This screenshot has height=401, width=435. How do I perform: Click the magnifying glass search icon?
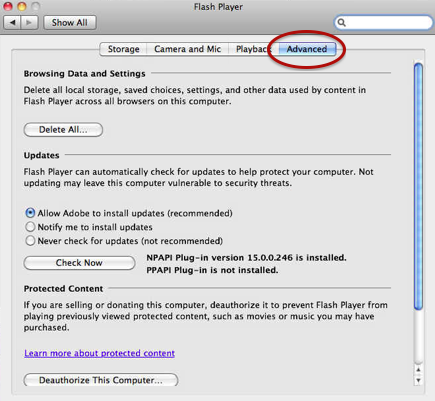click(x=341, y=23)
